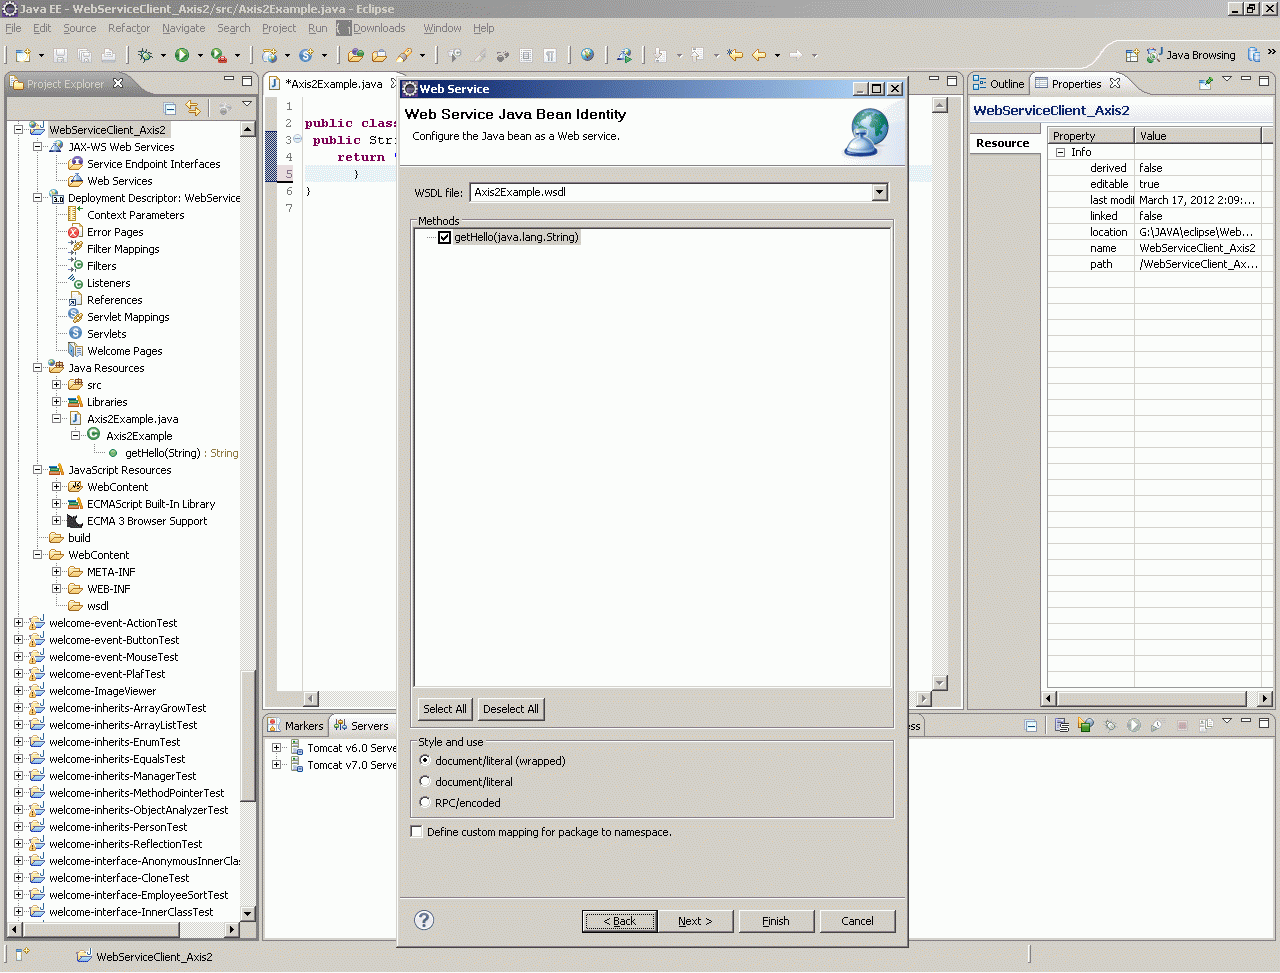Screen dimensions: 1280x973
Task: Enable Define custom mapping for package checkbox
Action: click(x=417, y=832)
